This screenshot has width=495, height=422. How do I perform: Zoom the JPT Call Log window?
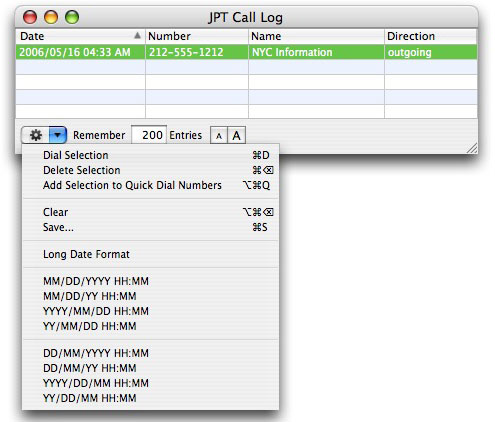tap(72, 17)
